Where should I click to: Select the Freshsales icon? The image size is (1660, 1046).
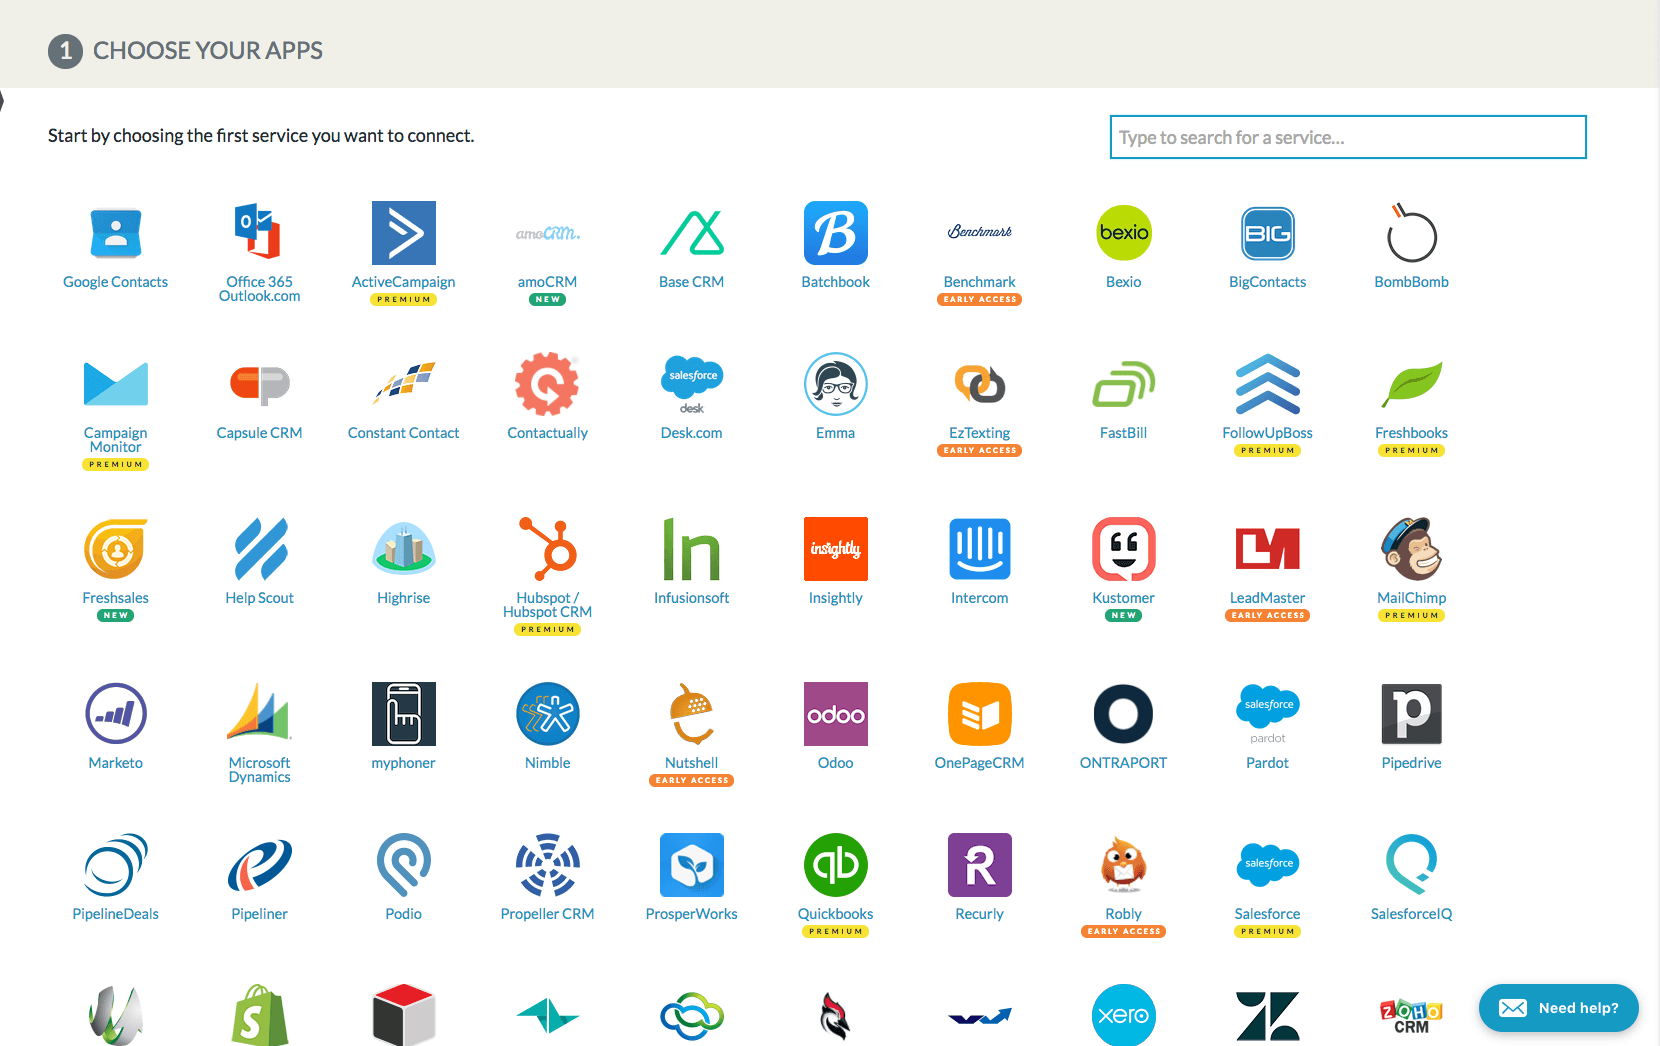pyautogui.click(x=116, y=549)
